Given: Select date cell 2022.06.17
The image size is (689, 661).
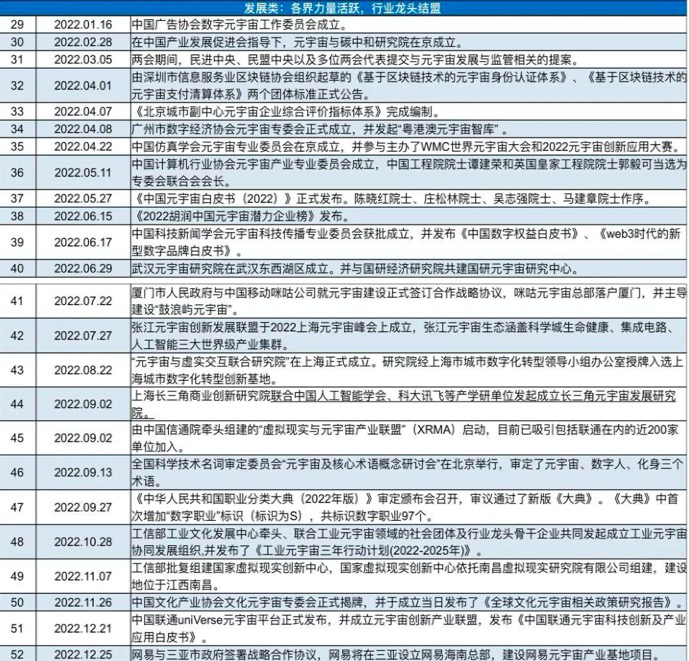Looking at the screenshot, I should pyautogui.click(x=83, y=242).
